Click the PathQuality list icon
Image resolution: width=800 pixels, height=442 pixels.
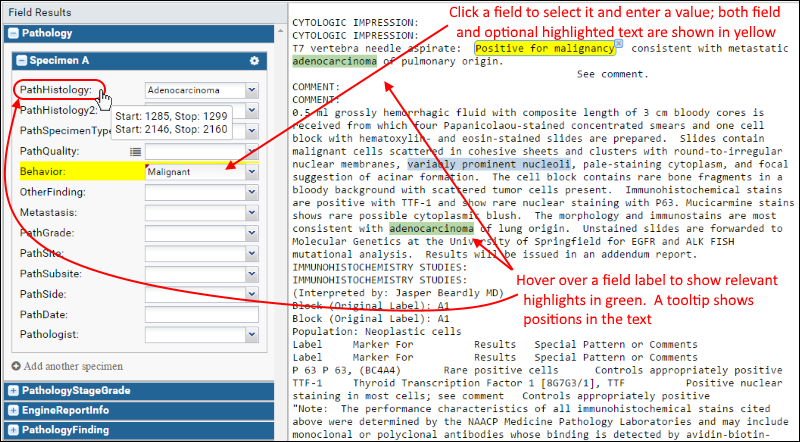[x=135, y=152]
